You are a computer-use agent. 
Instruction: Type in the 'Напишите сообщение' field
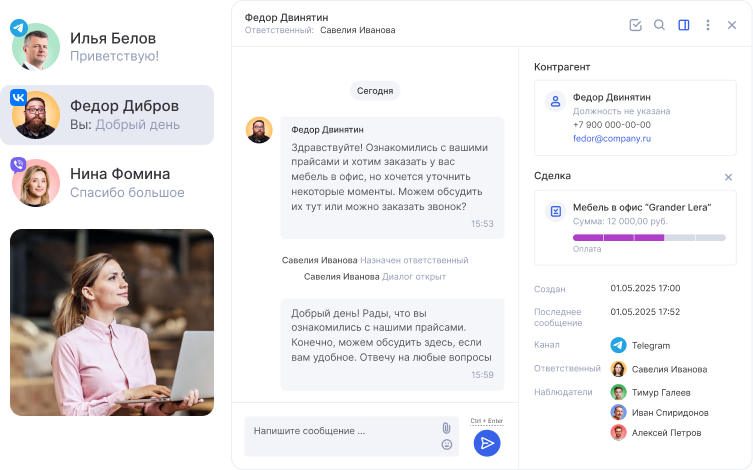tap(340, 431)
